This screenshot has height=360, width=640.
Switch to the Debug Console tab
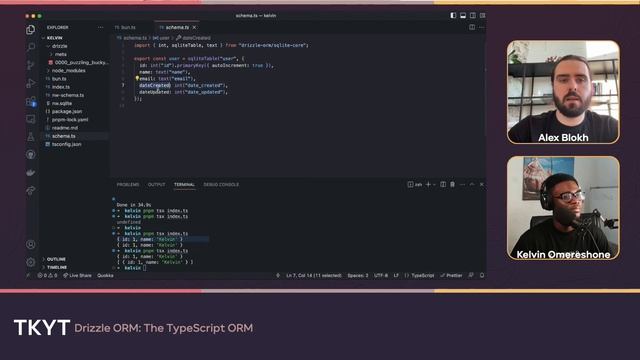coord(221,184)
